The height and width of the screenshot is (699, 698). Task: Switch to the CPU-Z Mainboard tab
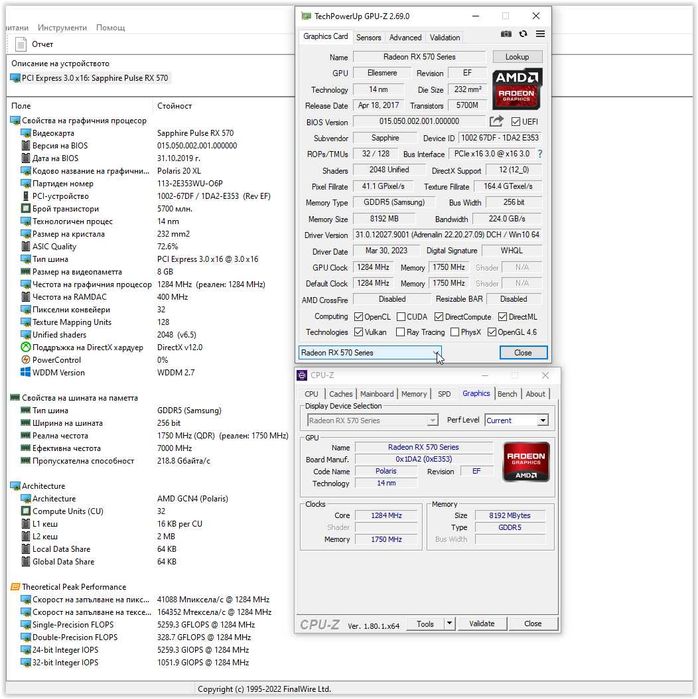click(377, 394)
